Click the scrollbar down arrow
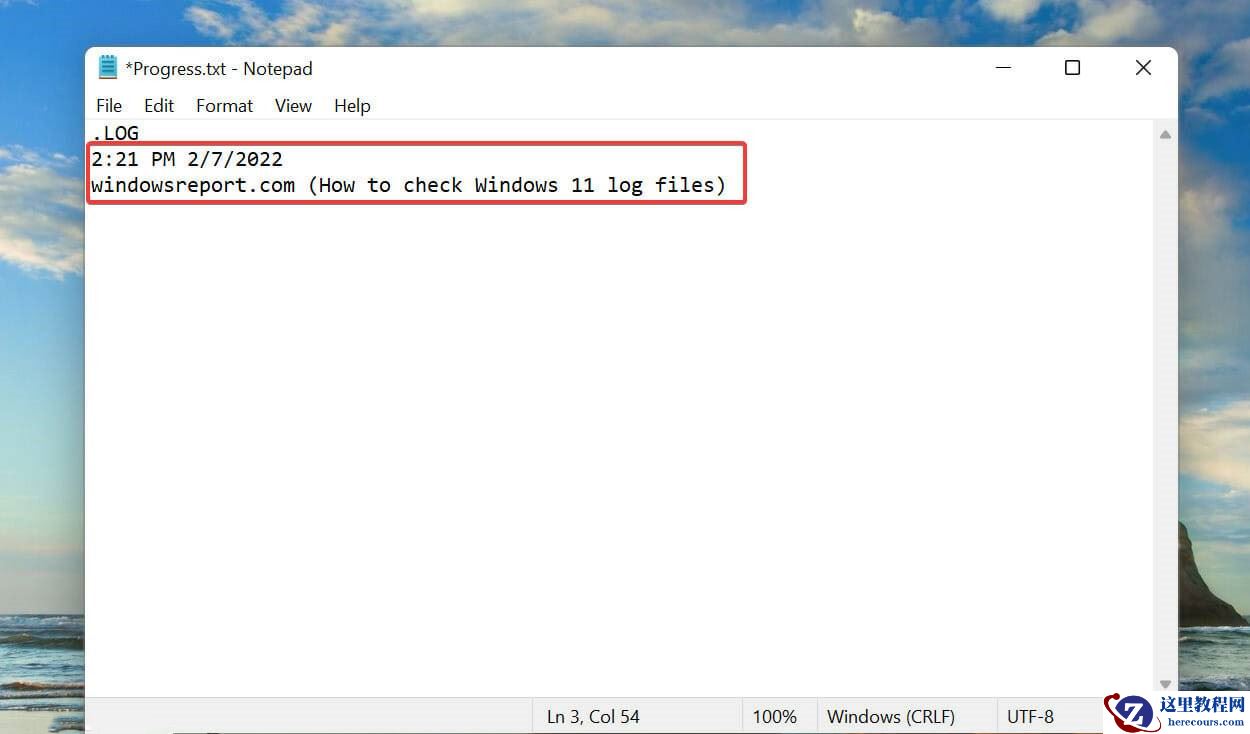Screen dimensions: 1250x734 (x=1165, y=685)
